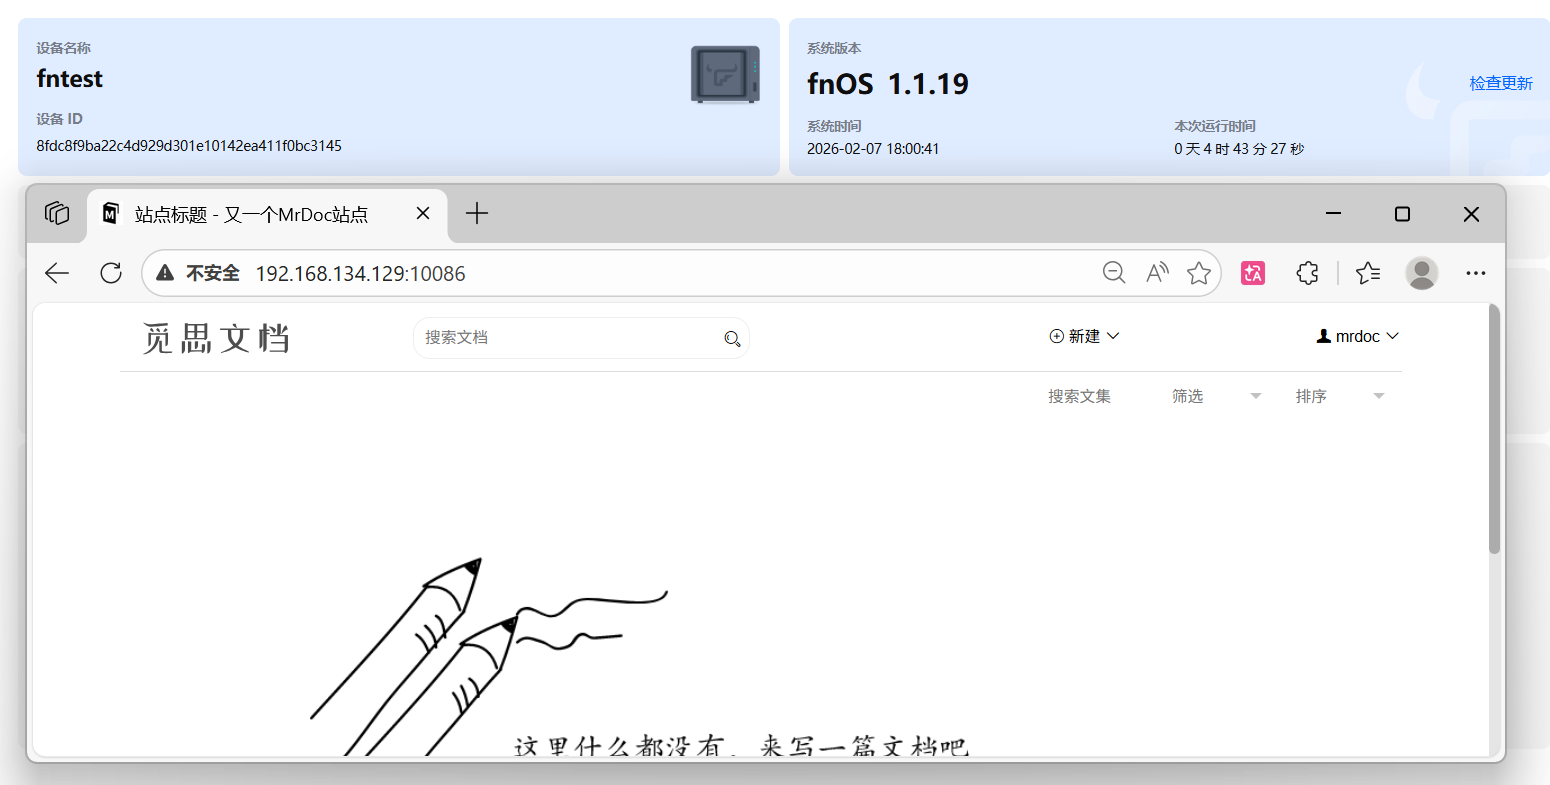Click the 搜索文档 input field
The height and width of the screenshot is (785, 1550).
(565, 338)
